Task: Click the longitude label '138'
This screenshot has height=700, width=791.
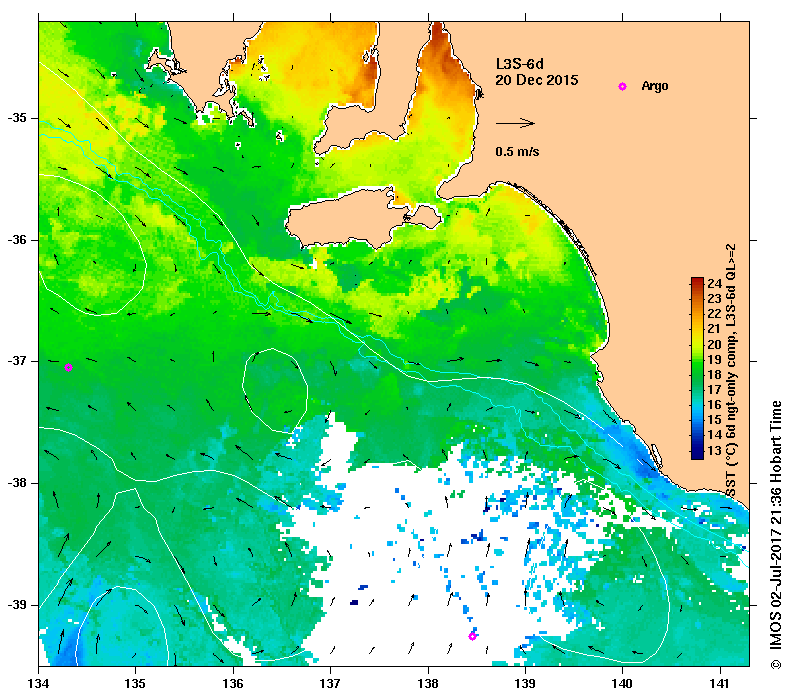Action: click(428, 684)
